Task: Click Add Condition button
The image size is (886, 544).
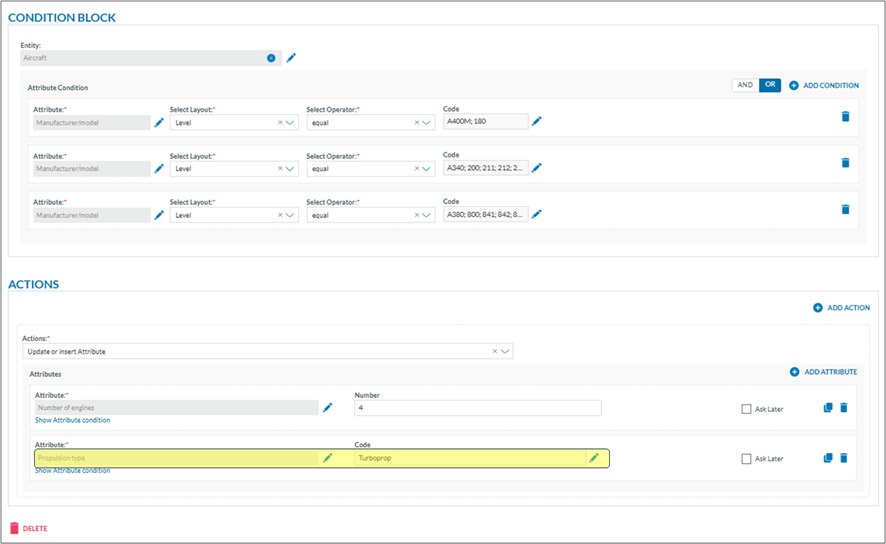Action: pos(824,86)
